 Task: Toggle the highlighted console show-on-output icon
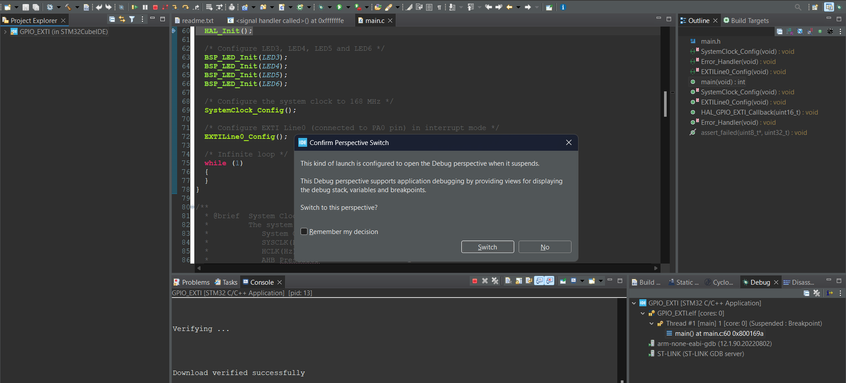539,281
